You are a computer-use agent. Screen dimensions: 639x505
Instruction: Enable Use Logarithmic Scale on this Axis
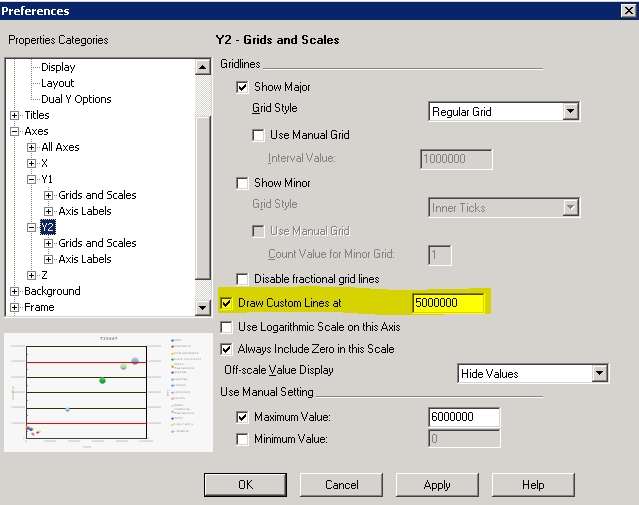point(226,327)
